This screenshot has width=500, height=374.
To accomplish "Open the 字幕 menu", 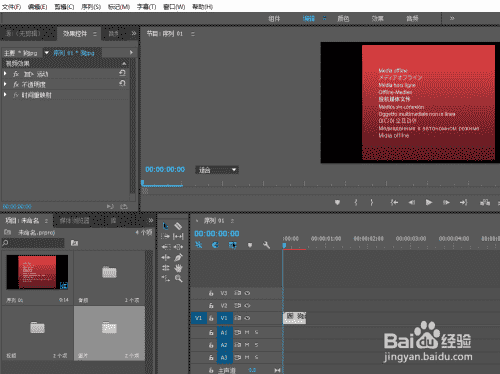I will (x=146, y=7).
